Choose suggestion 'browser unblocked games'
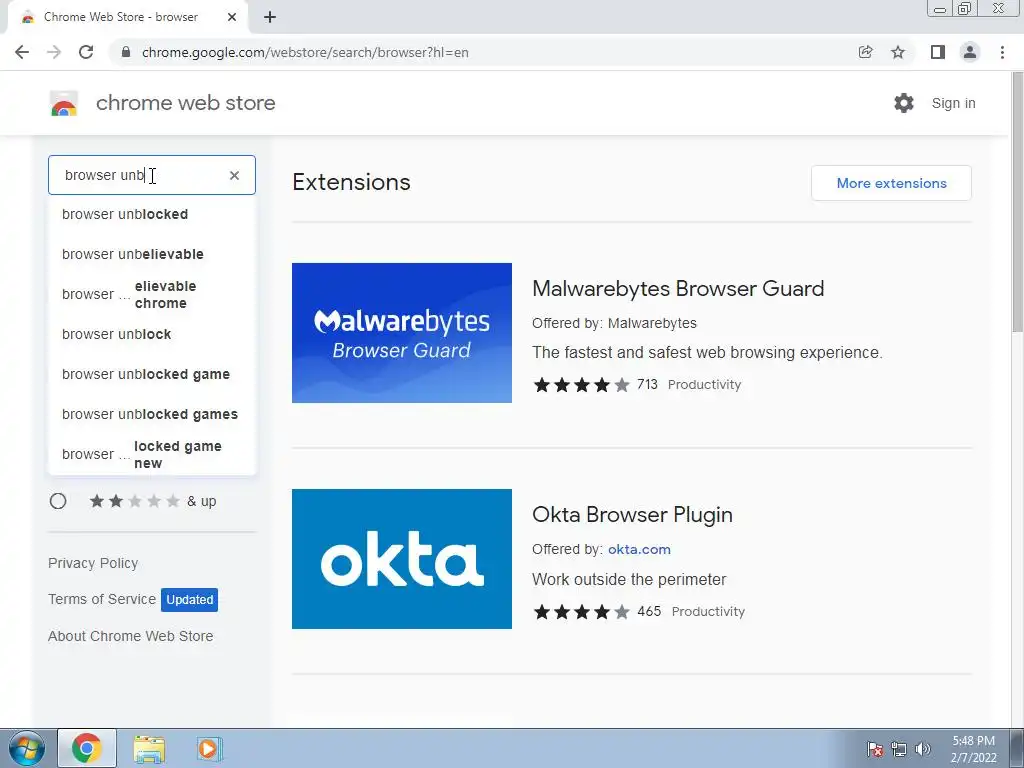 click(x=152, y=414)
